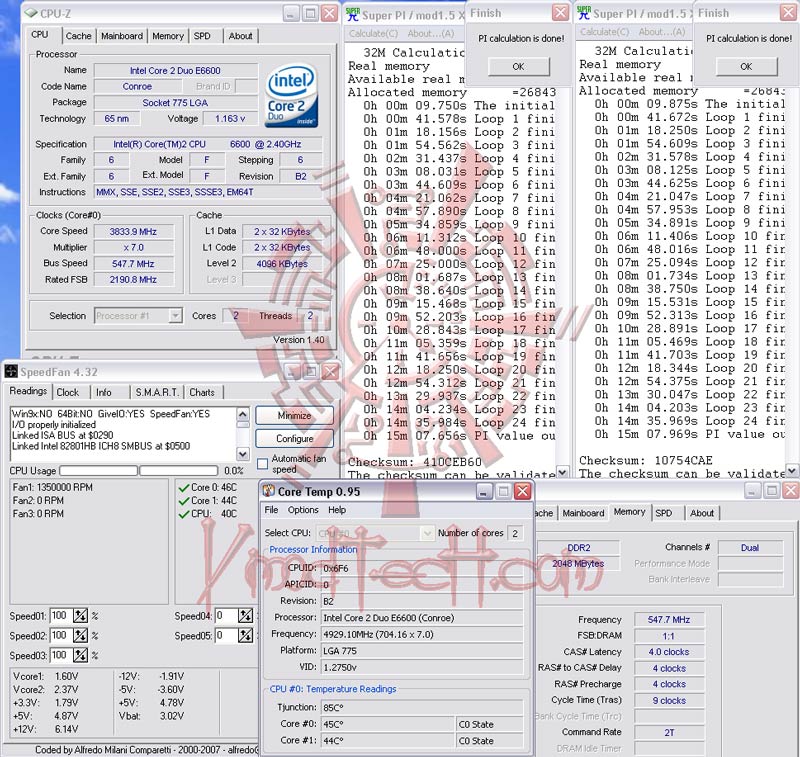Image resolution: width=800 pixels, height=757 pixels.
Task: Click the Core 1 temperature check icon
Action: 184,501
